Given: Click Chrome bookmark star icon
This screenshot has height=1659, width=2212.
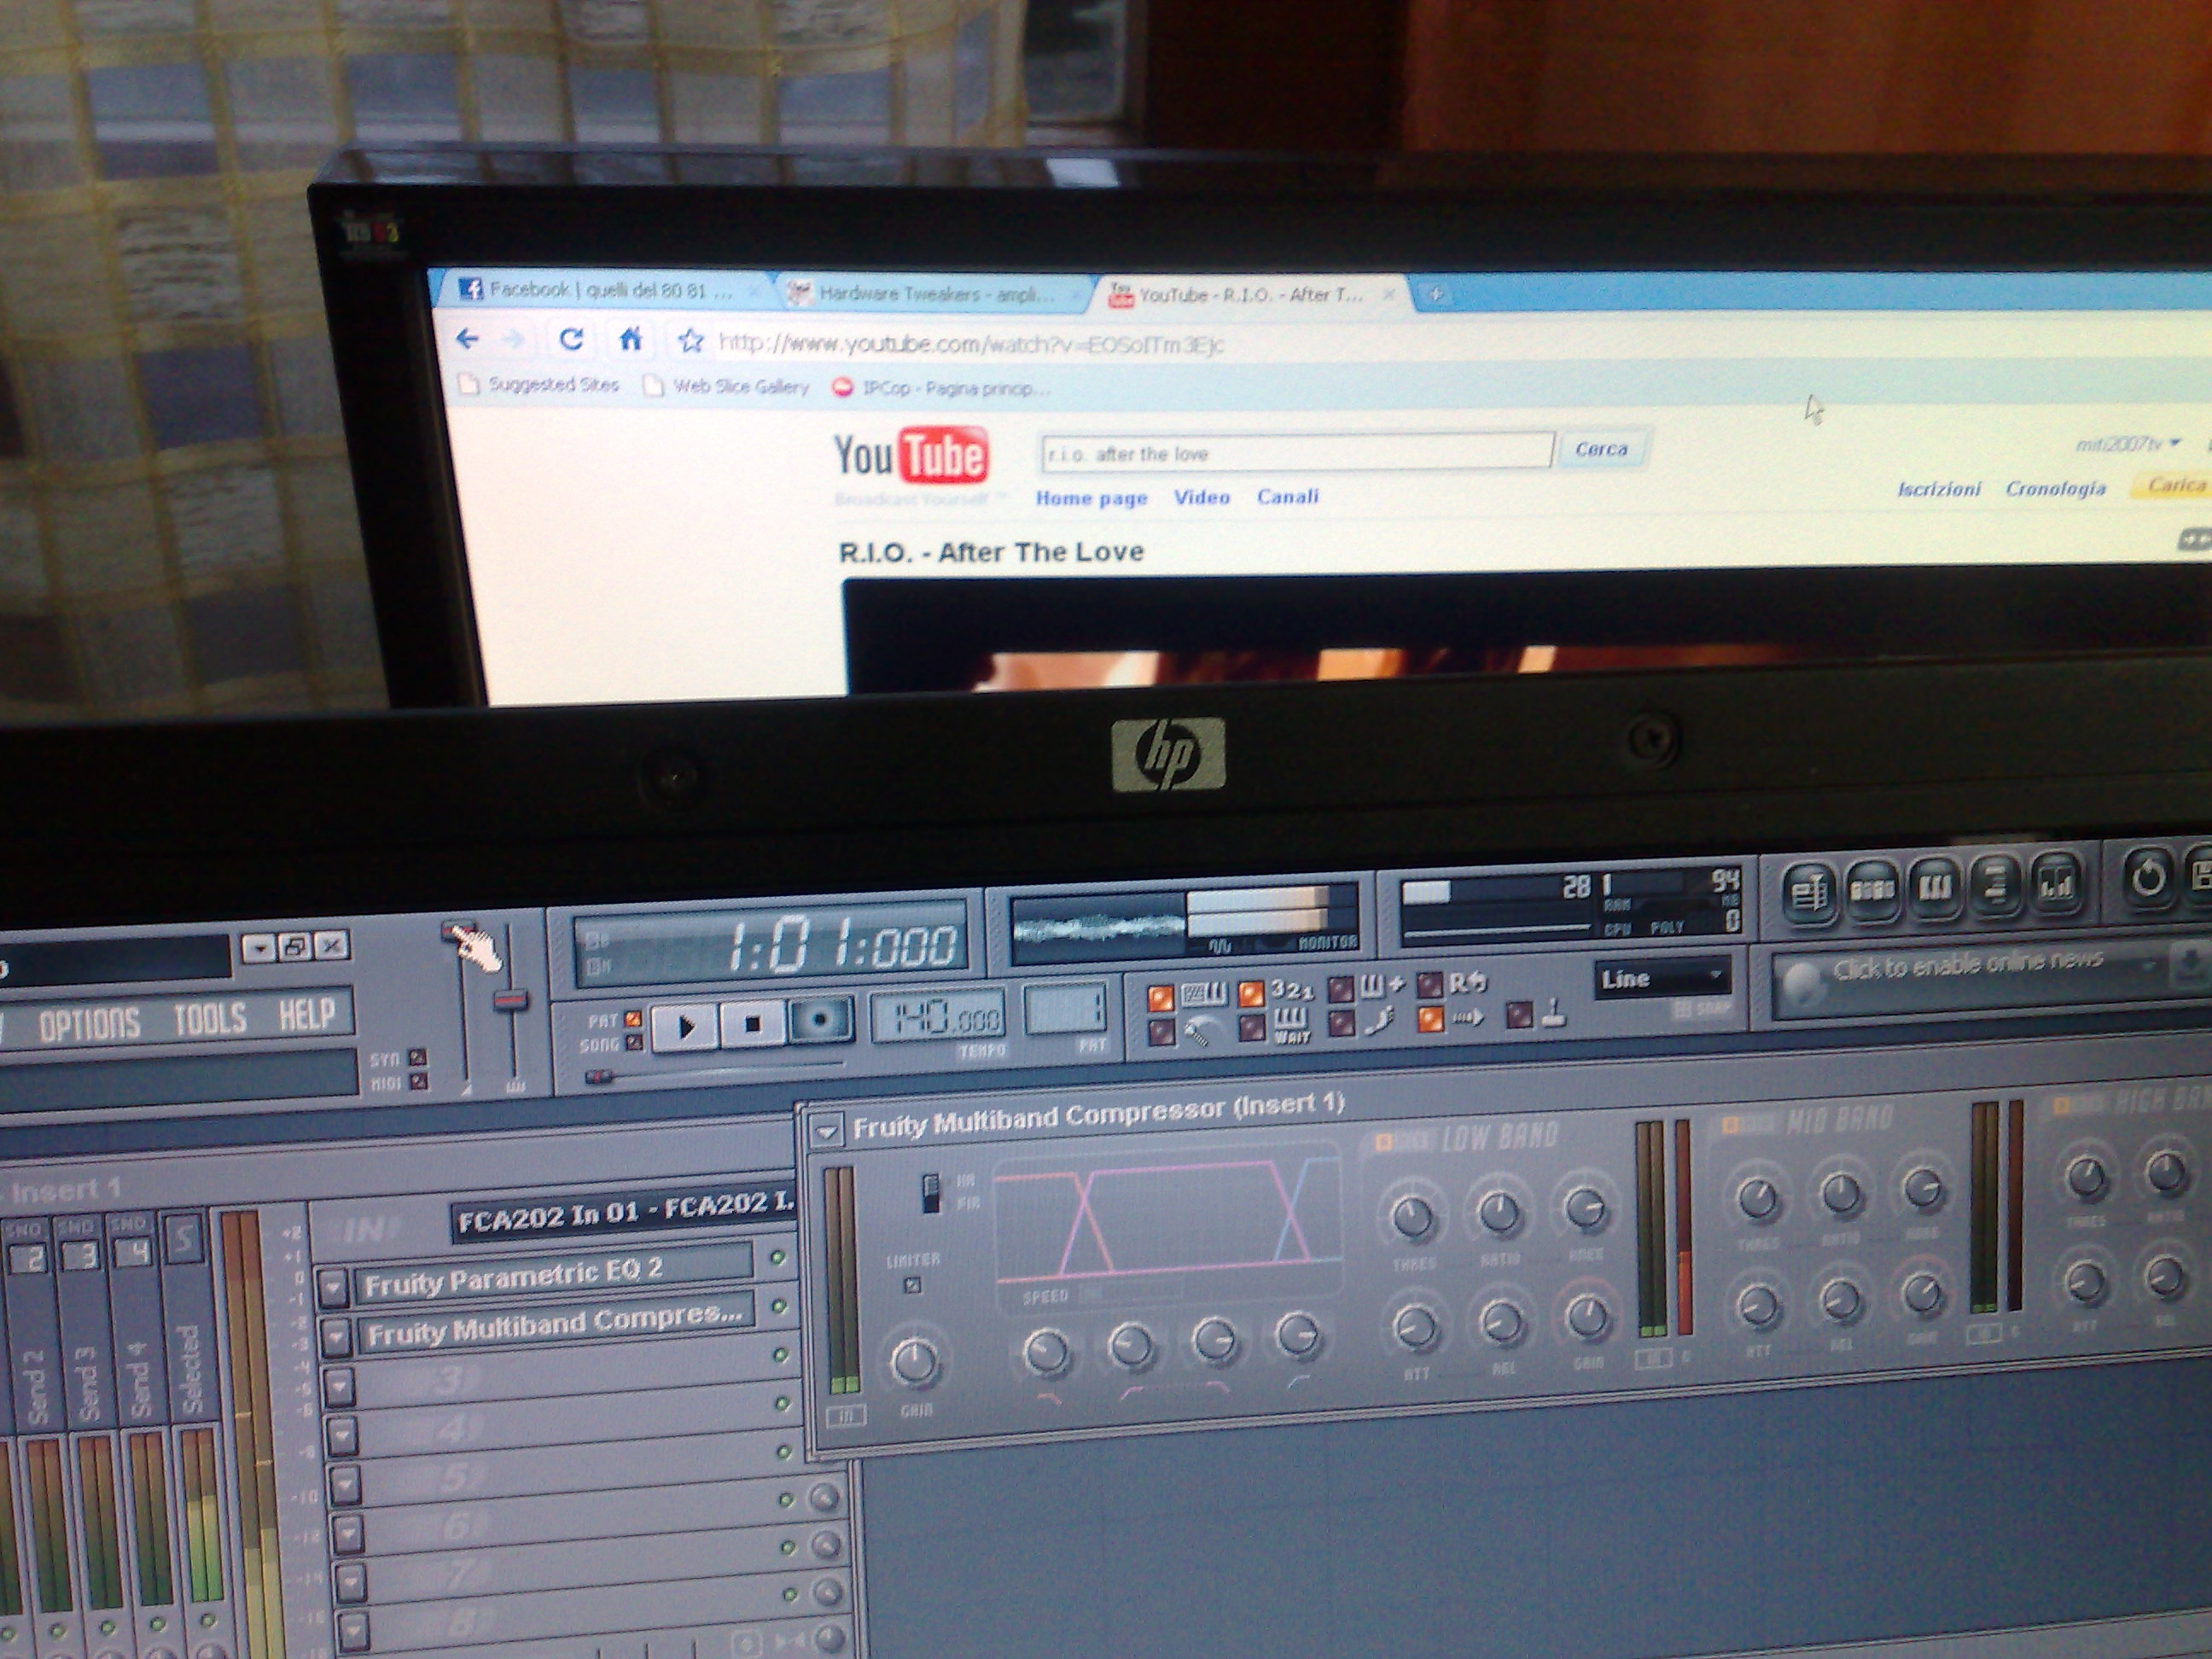Looking at the screenshot, I should click(x=690, y=341).
